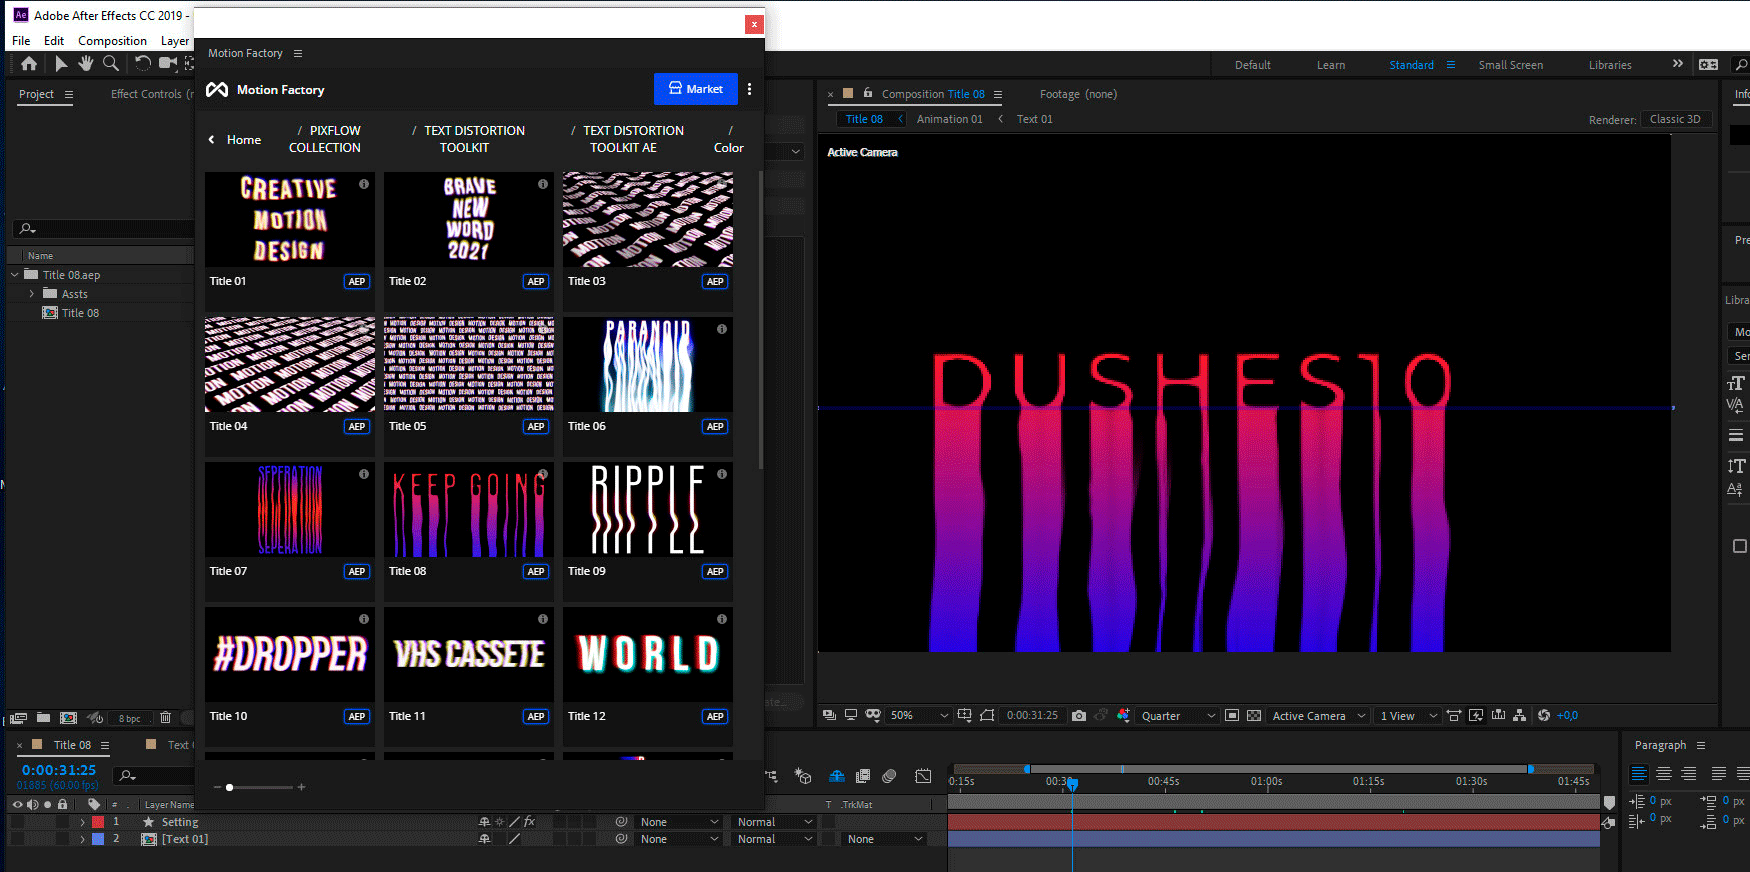Align paragraph text right
The height and width of the screenshot is (872, 1750).
[1689, 774]
